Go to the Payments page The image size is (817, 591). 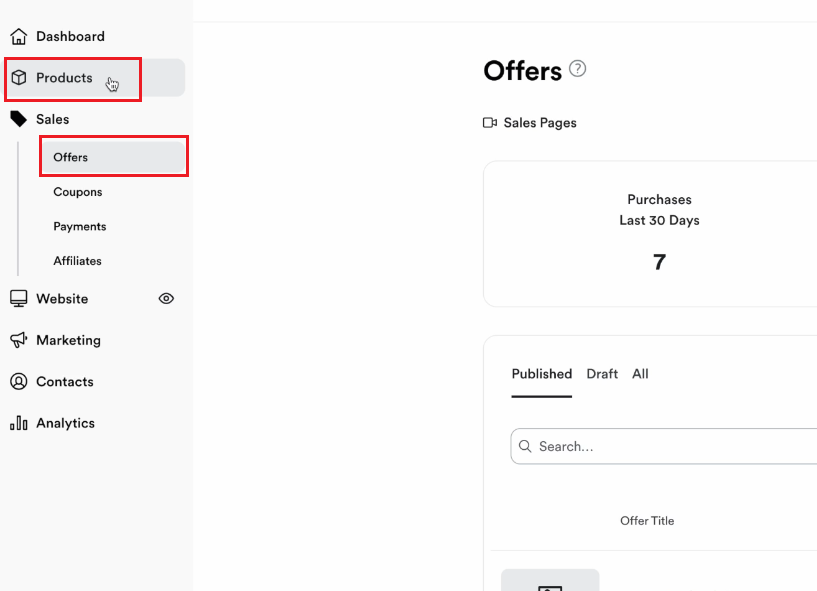click(80, 226)
